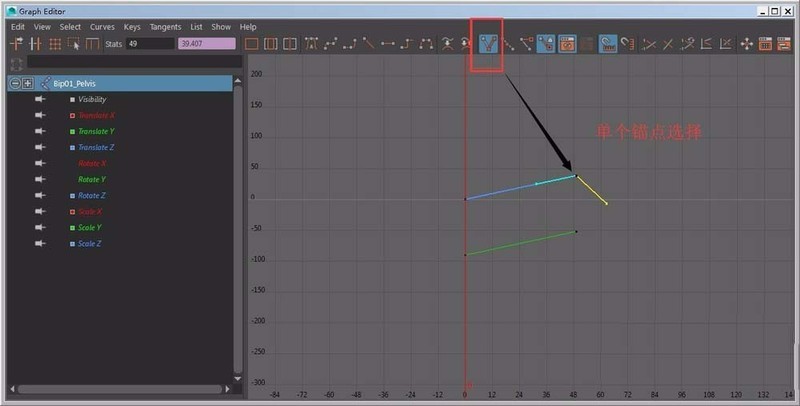Click the channel list scroll-down arrow
The width and height of the screenshot is (800, 406).
(x=237, y=378)
